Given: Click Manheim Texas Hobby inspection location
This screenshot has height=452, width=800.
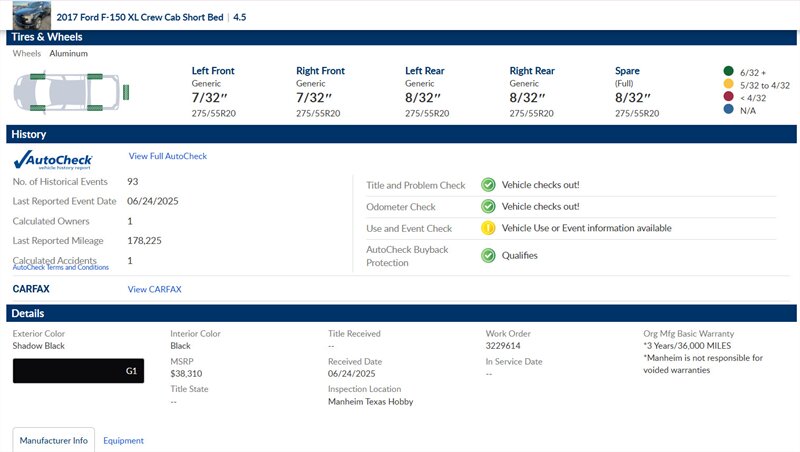Looking at the screenshot, I should (370, 401).
